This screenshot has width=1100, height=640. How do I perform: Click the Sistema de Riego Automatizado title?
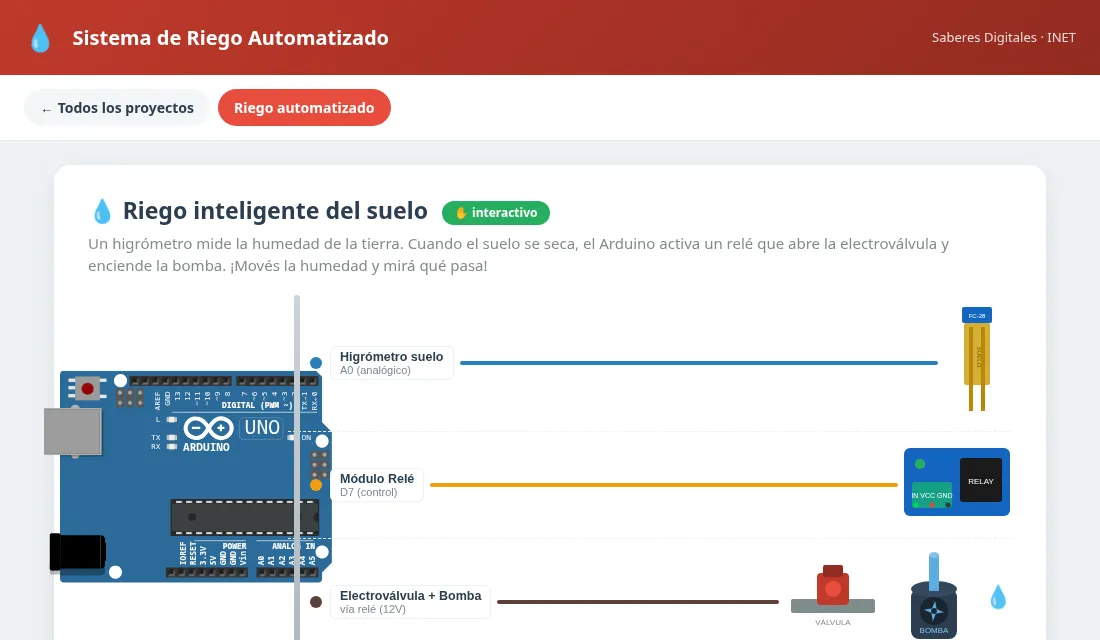coord(230,38)
